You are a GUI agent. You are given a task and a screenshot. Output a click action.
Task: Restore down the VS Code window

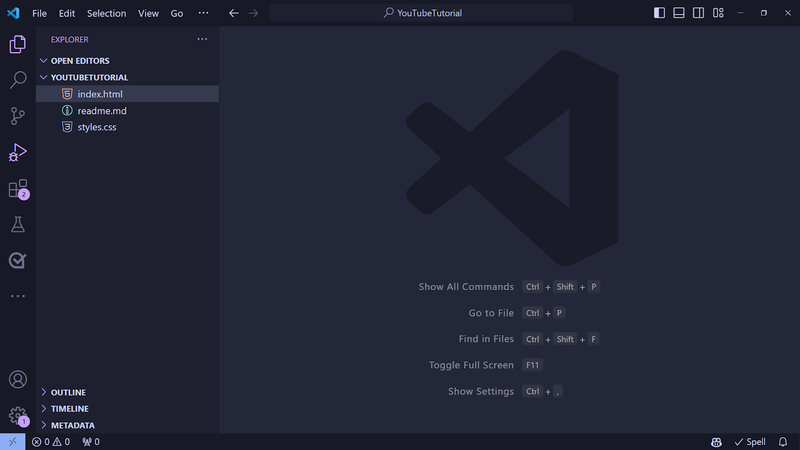tap(764, 13)
